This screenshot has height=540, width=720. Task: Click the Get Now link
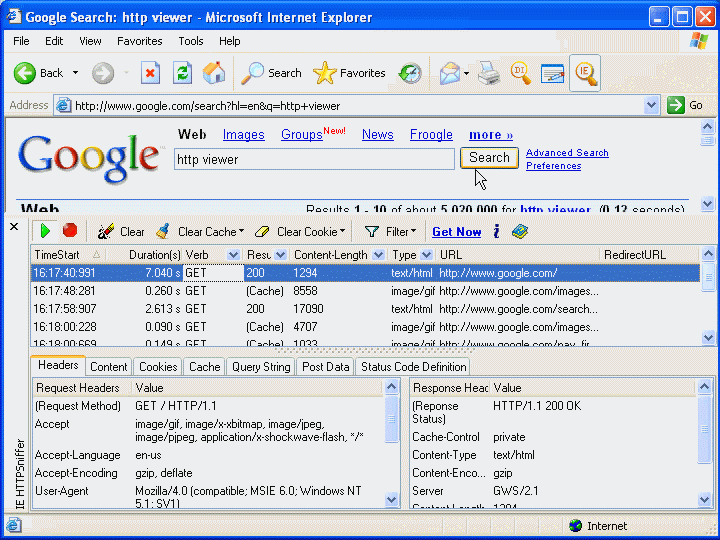[456, 232]
